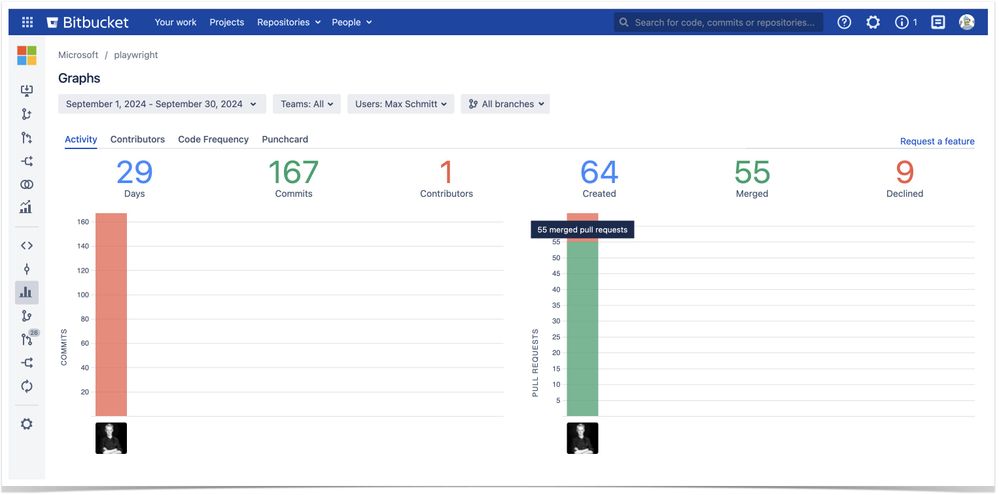Click the '55 merged pull requests' tooltip
999x495 pixels.
pyautogui.click(x=582, y=230)
